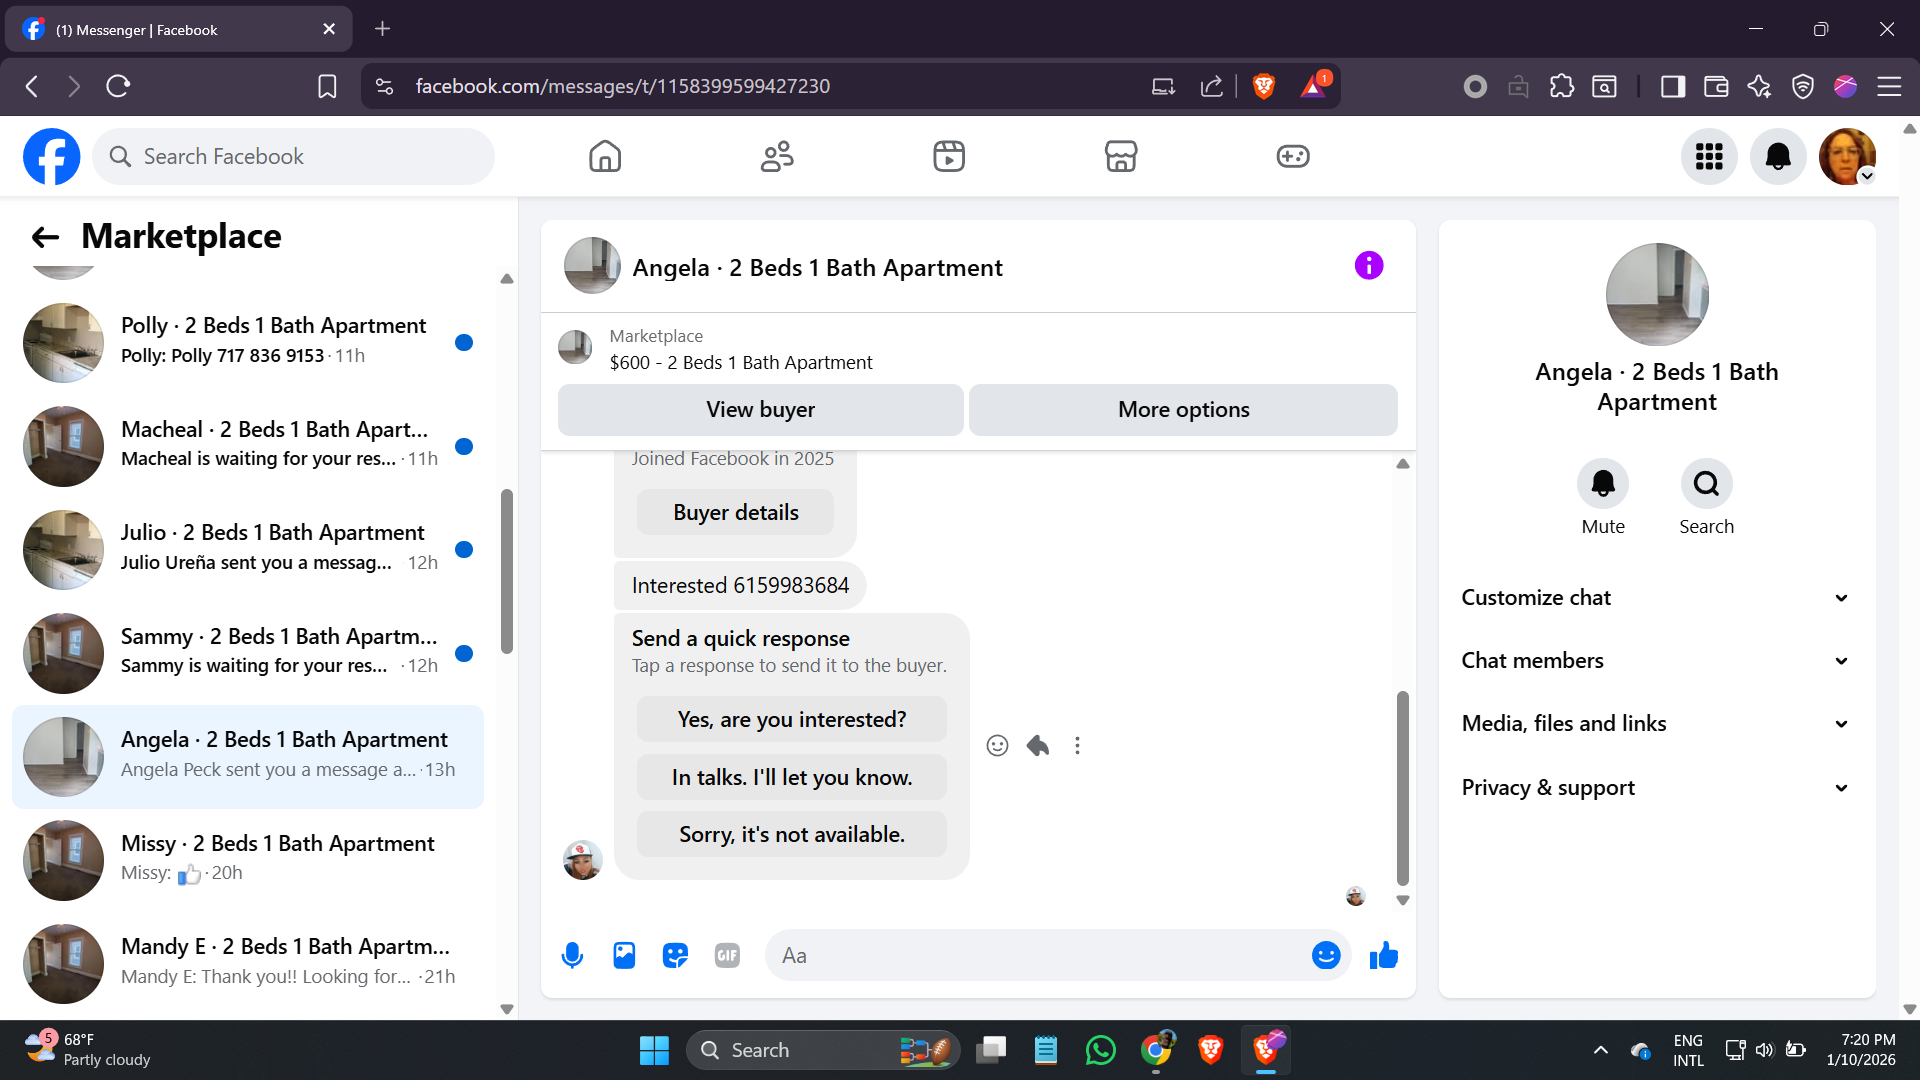
Task: Open the sticker picker icon
Action: pyautogui.click(x=676, y=956)
